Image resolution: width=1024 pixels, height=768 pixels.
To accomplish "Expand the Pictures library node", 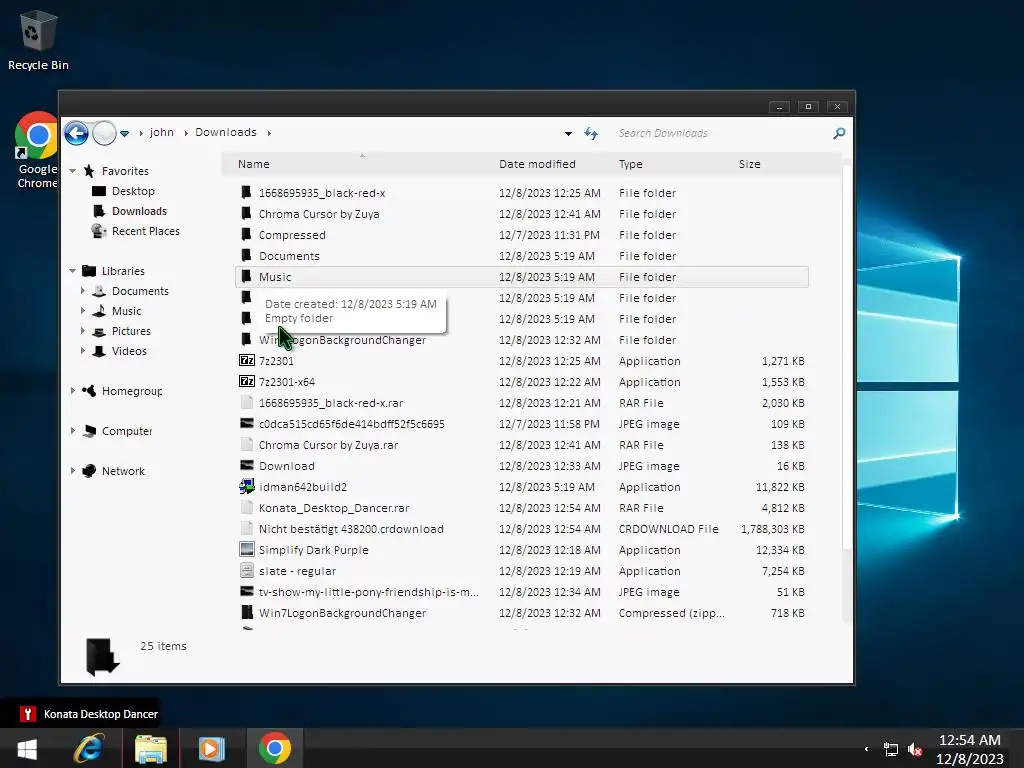I will tap(83, 331).
